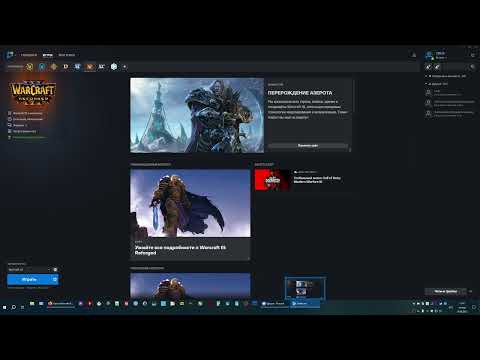This screenshot has width=480, height=360.
Task: Open the first tab in the top navigation
Action: pos(29,55)
